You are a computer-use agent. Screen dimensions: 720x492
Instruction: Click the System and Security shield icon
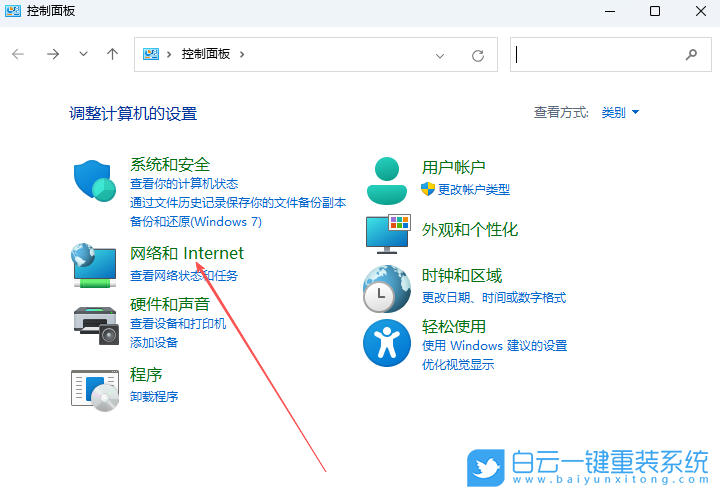pos(95,181)
